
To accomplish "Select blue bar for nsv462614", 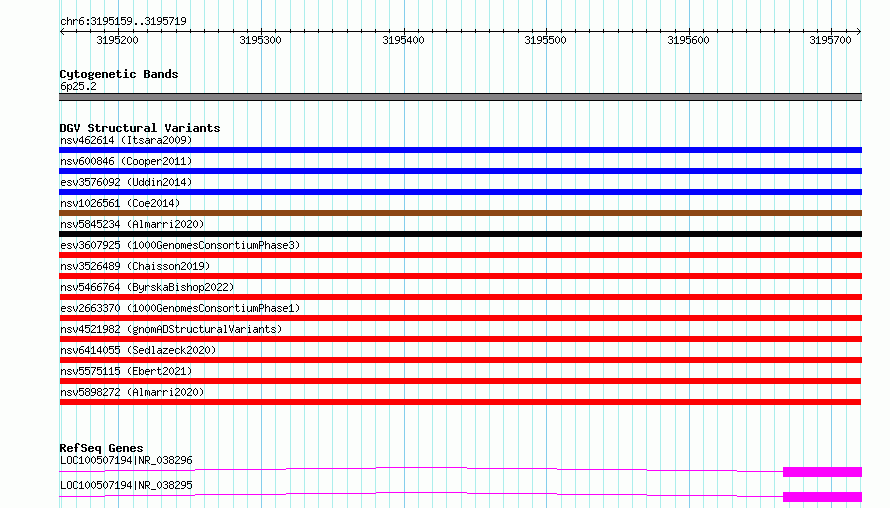I will (460, 150).
